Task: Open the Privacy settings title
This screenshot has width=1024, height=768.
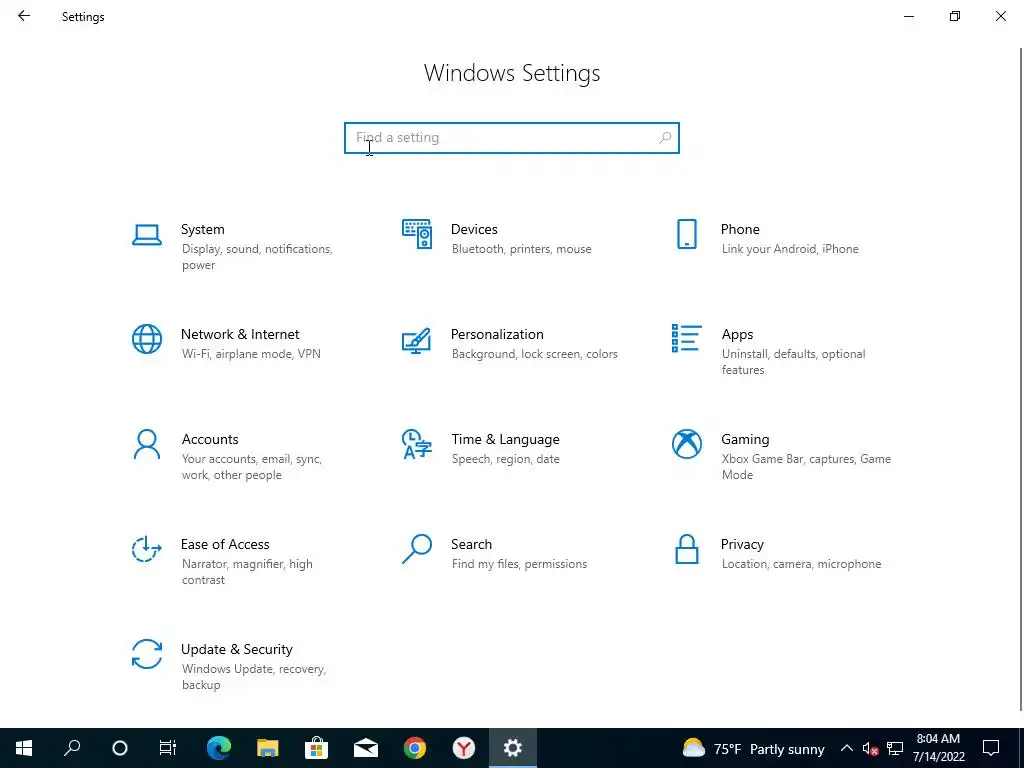Action: 742,545
